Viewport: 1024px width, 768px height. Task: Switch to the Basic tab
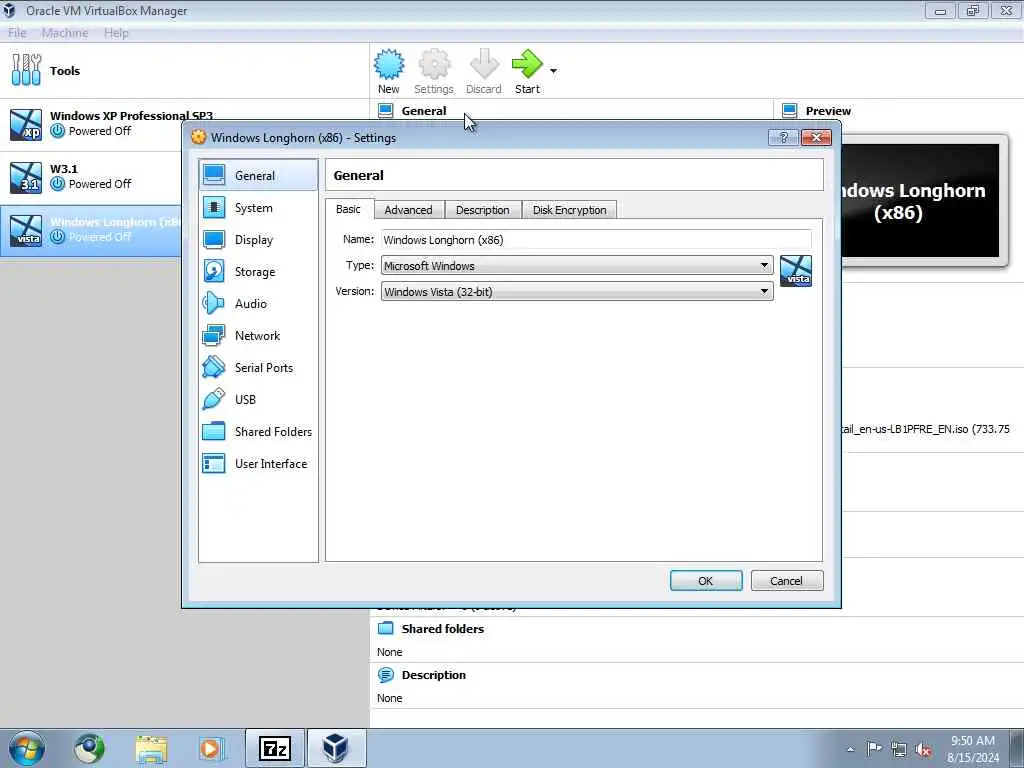click(348, 209)
